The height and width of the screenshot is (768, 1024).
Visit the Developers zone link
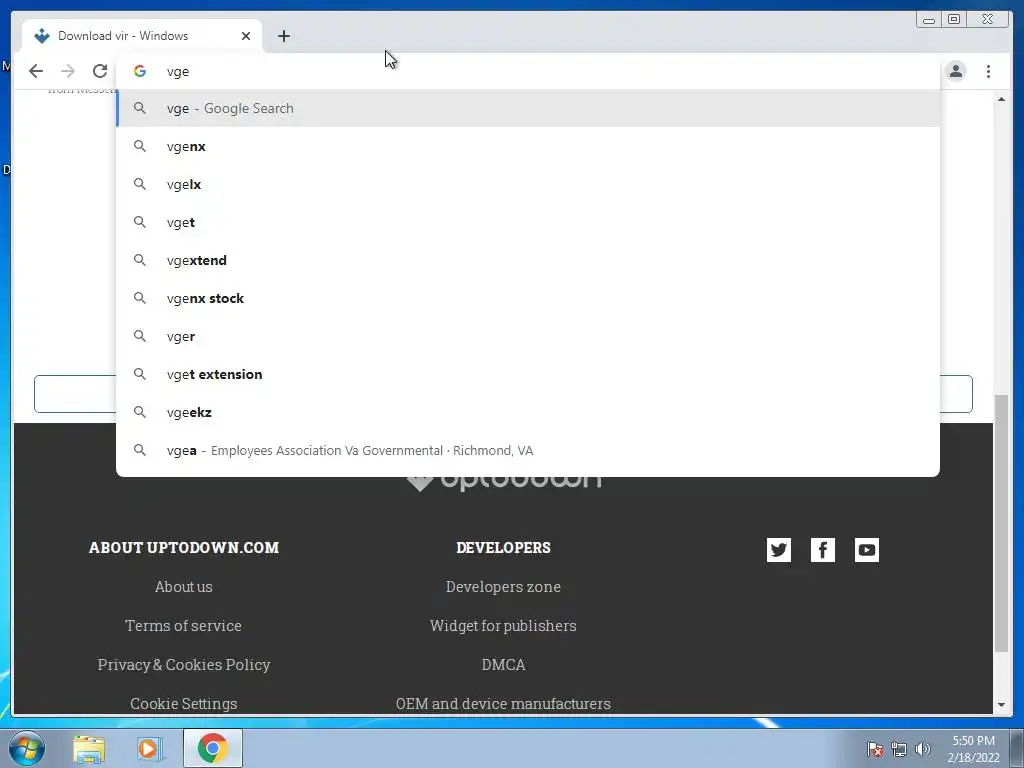coord(503,586)
